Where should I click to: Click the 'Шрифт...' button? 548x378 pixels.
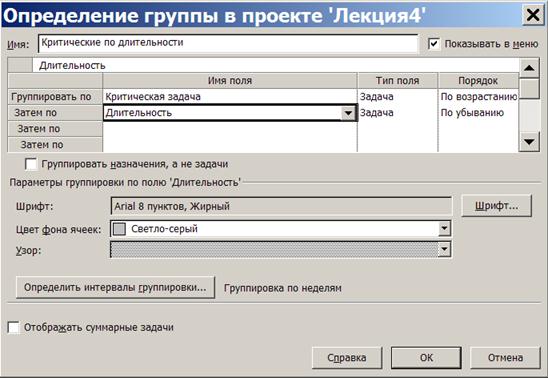pos(496,206)
